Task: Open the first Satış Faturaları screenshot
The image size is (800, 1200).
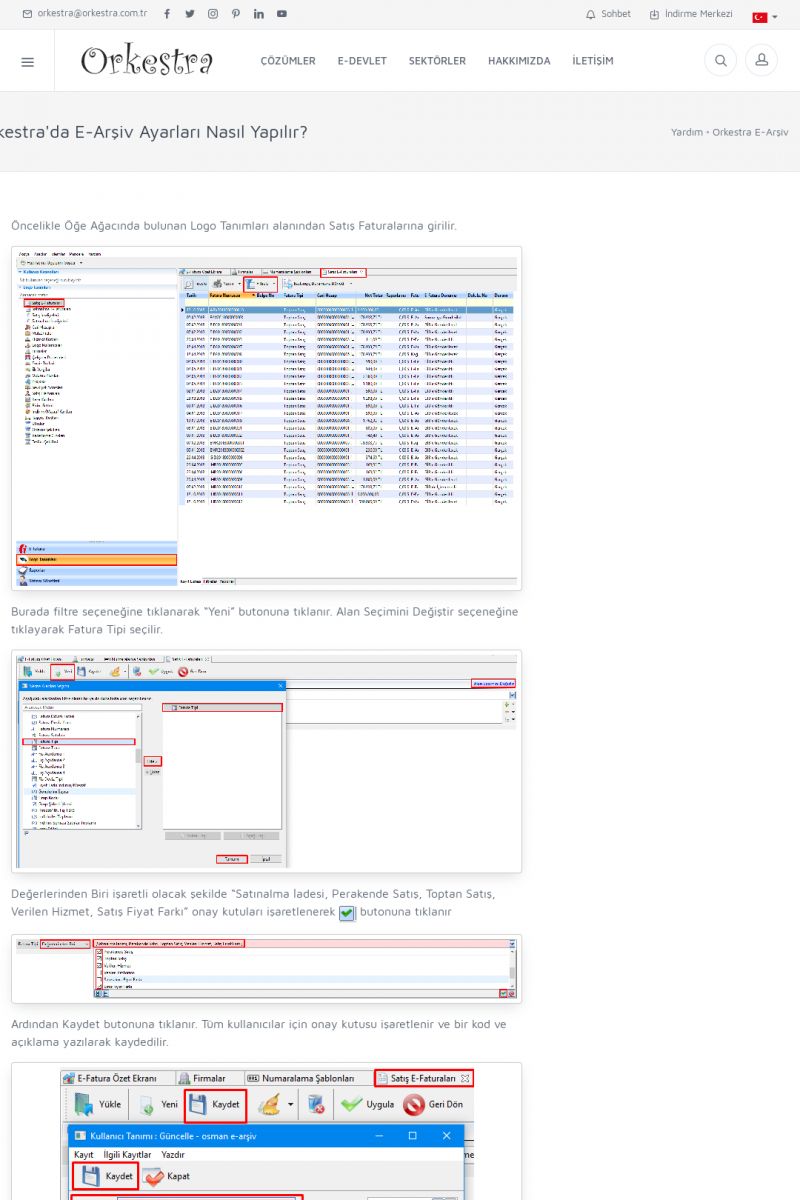Action: click(x=266, y=417)
